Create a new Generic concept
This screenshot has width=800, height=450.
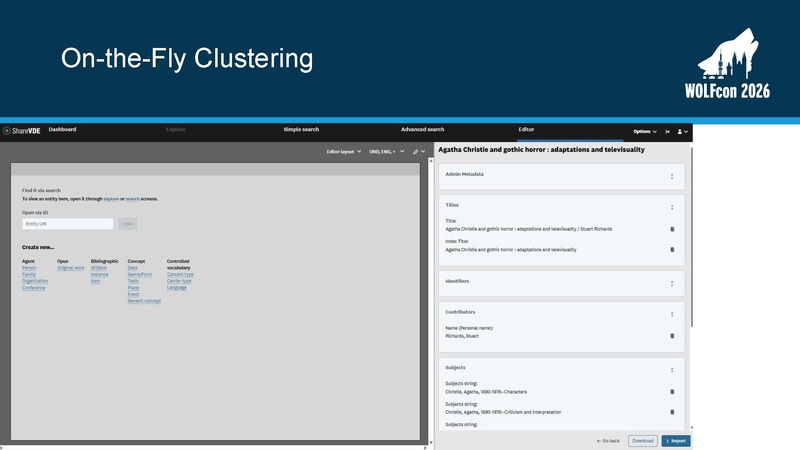click(x=144, y=301)
